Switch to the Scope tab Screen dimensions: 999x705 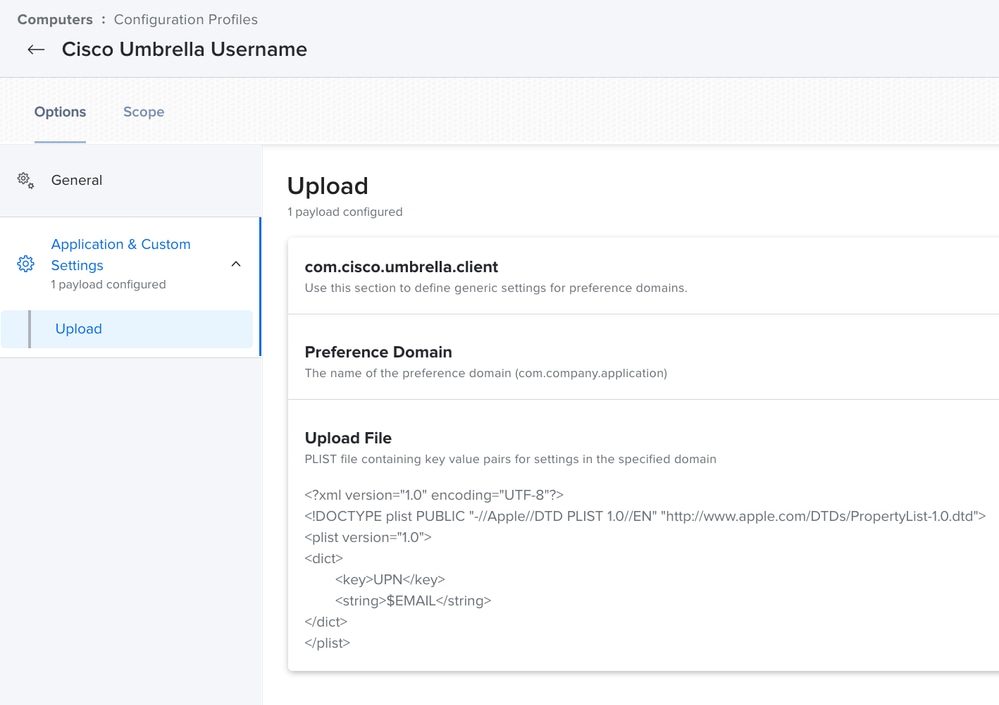143,112
